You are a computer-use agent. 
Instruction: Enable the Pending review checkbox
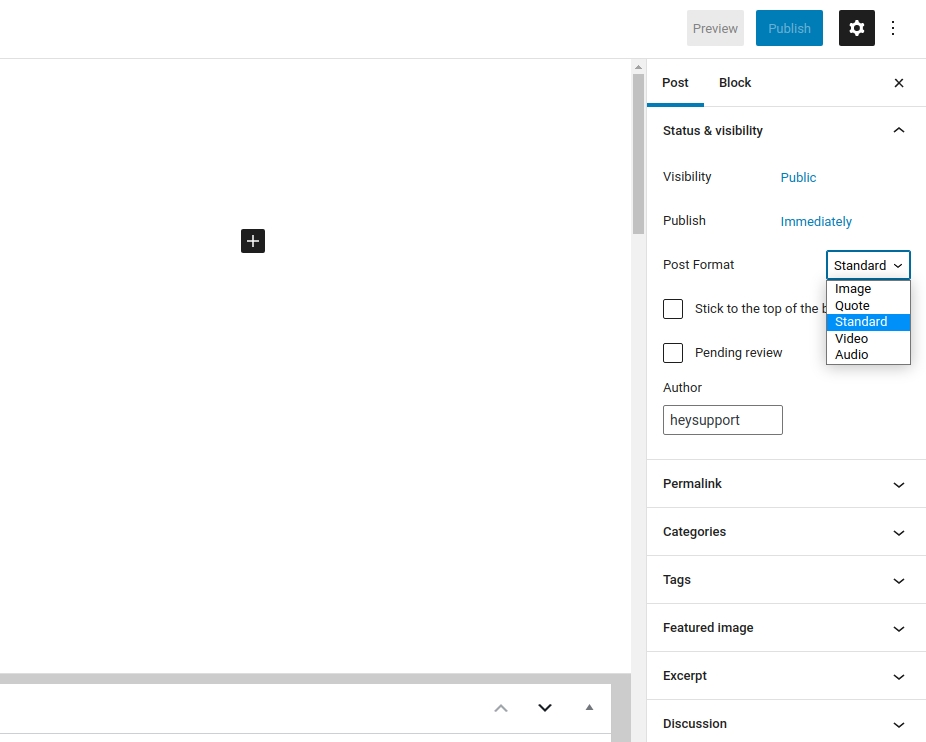673,353
